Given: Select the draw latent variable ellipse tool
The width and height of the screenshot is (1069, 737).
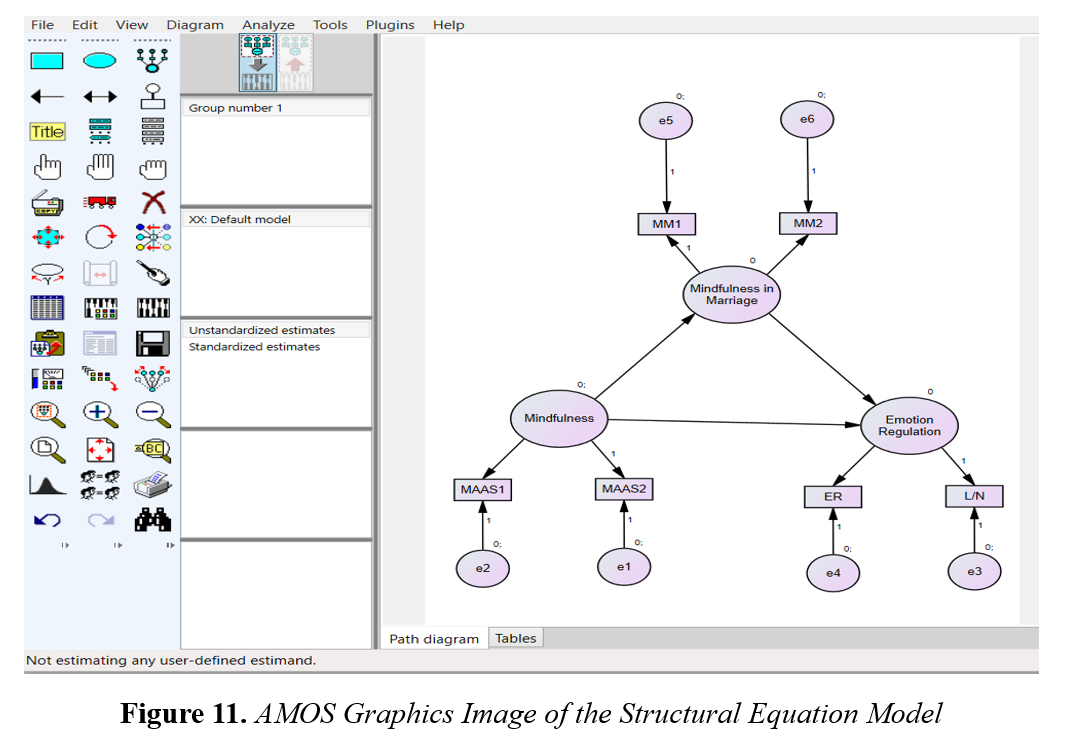Looking at the screenshot, I should tap(99, 61).
